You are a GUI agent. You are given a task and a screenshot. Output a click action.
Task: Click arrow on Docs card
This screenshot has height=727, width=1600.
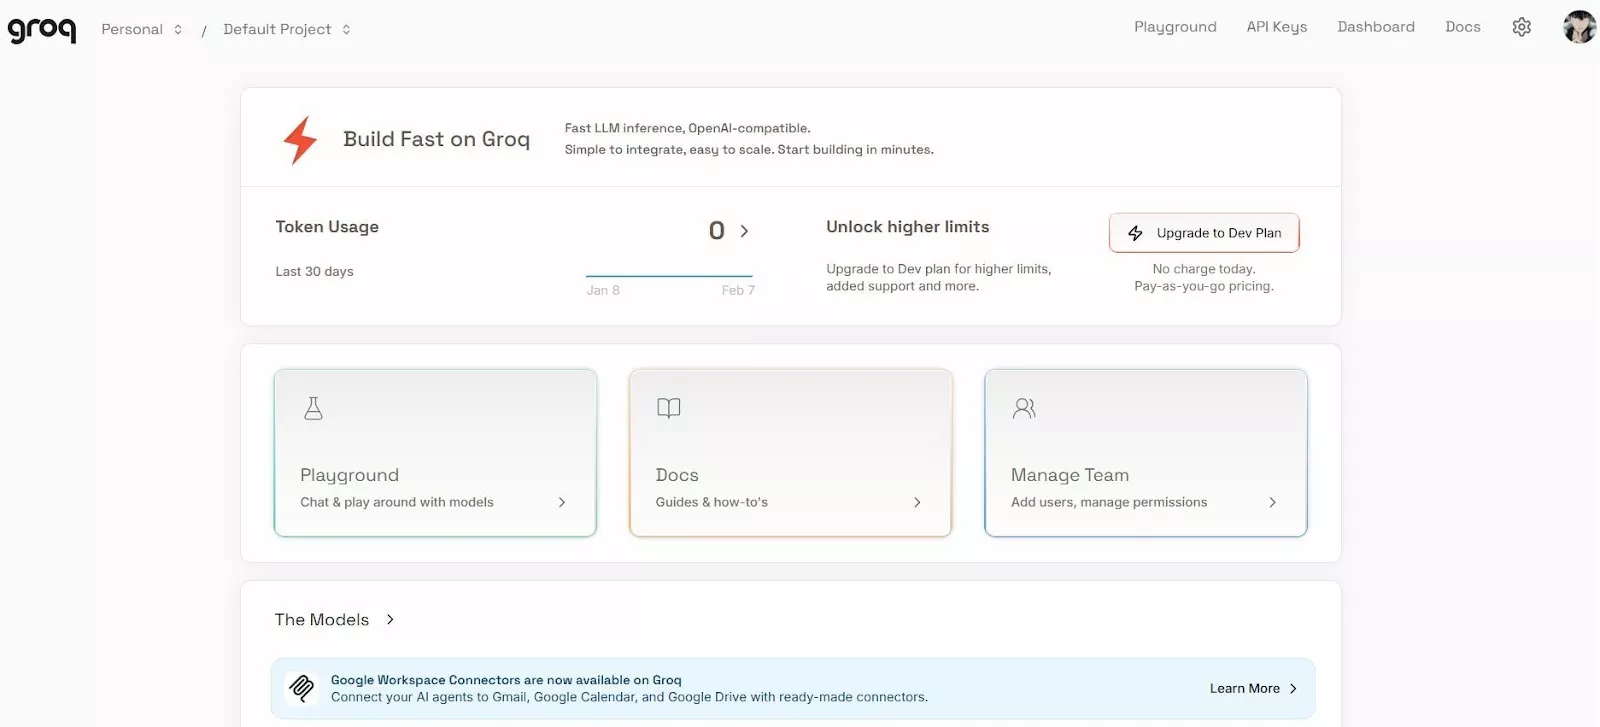pyautogui.click(x=917, y=502)
